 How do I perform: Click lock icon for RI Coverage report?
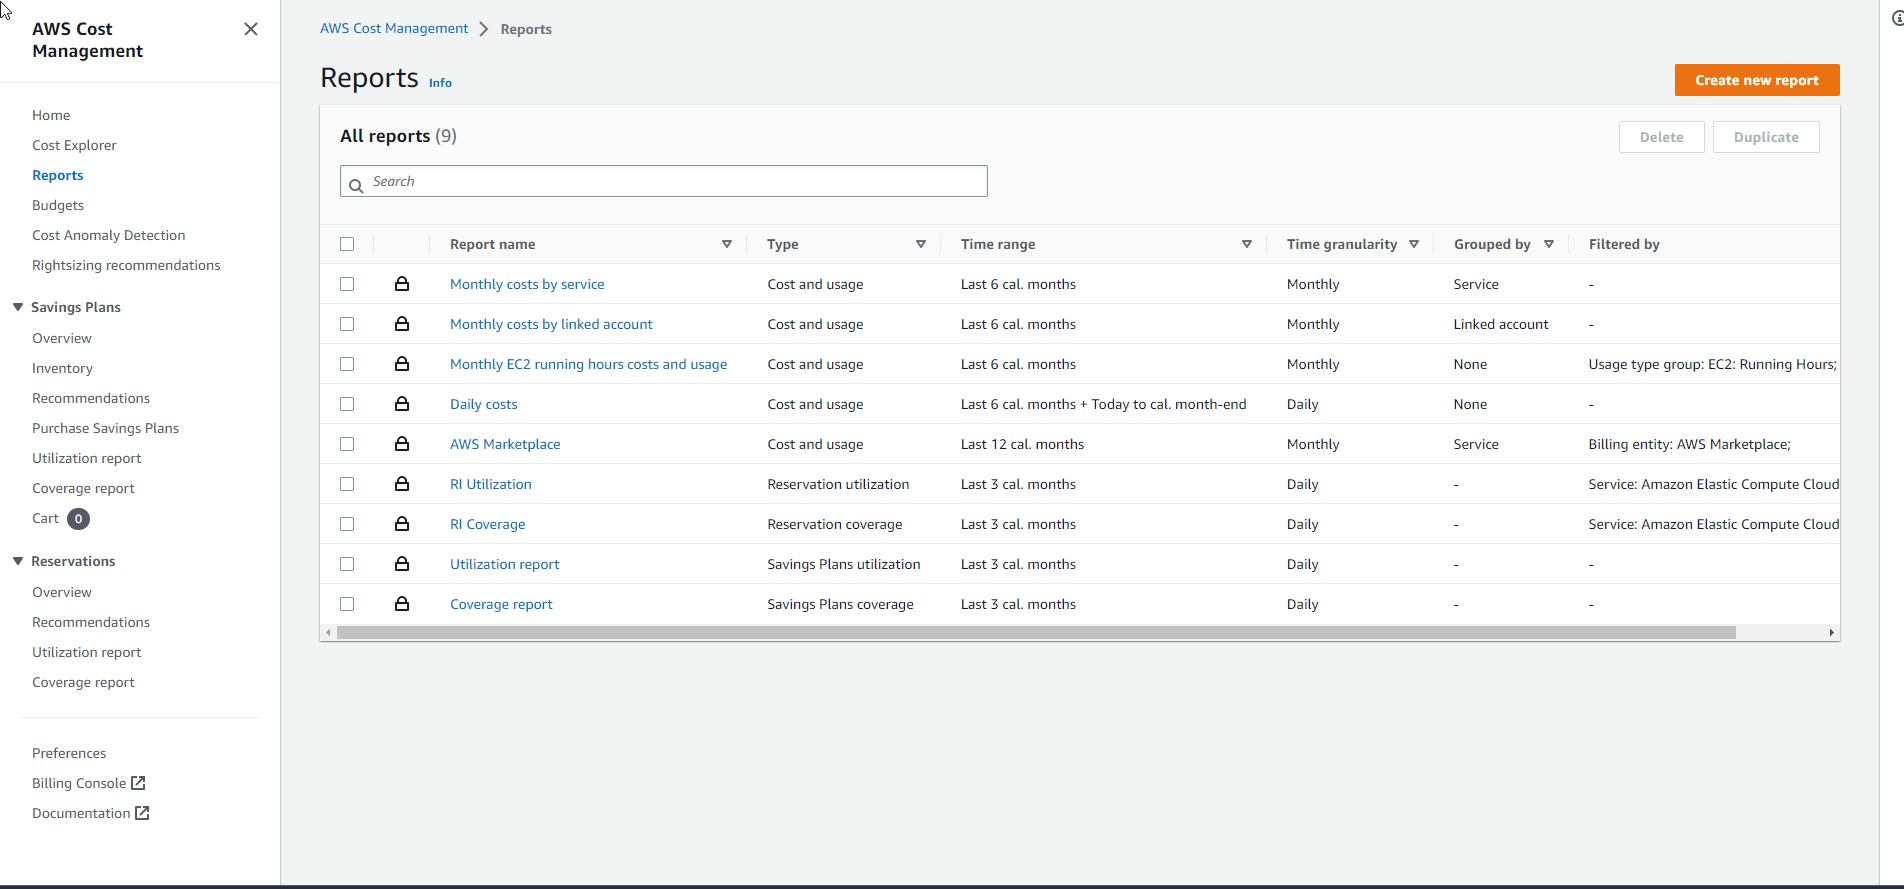402,524
